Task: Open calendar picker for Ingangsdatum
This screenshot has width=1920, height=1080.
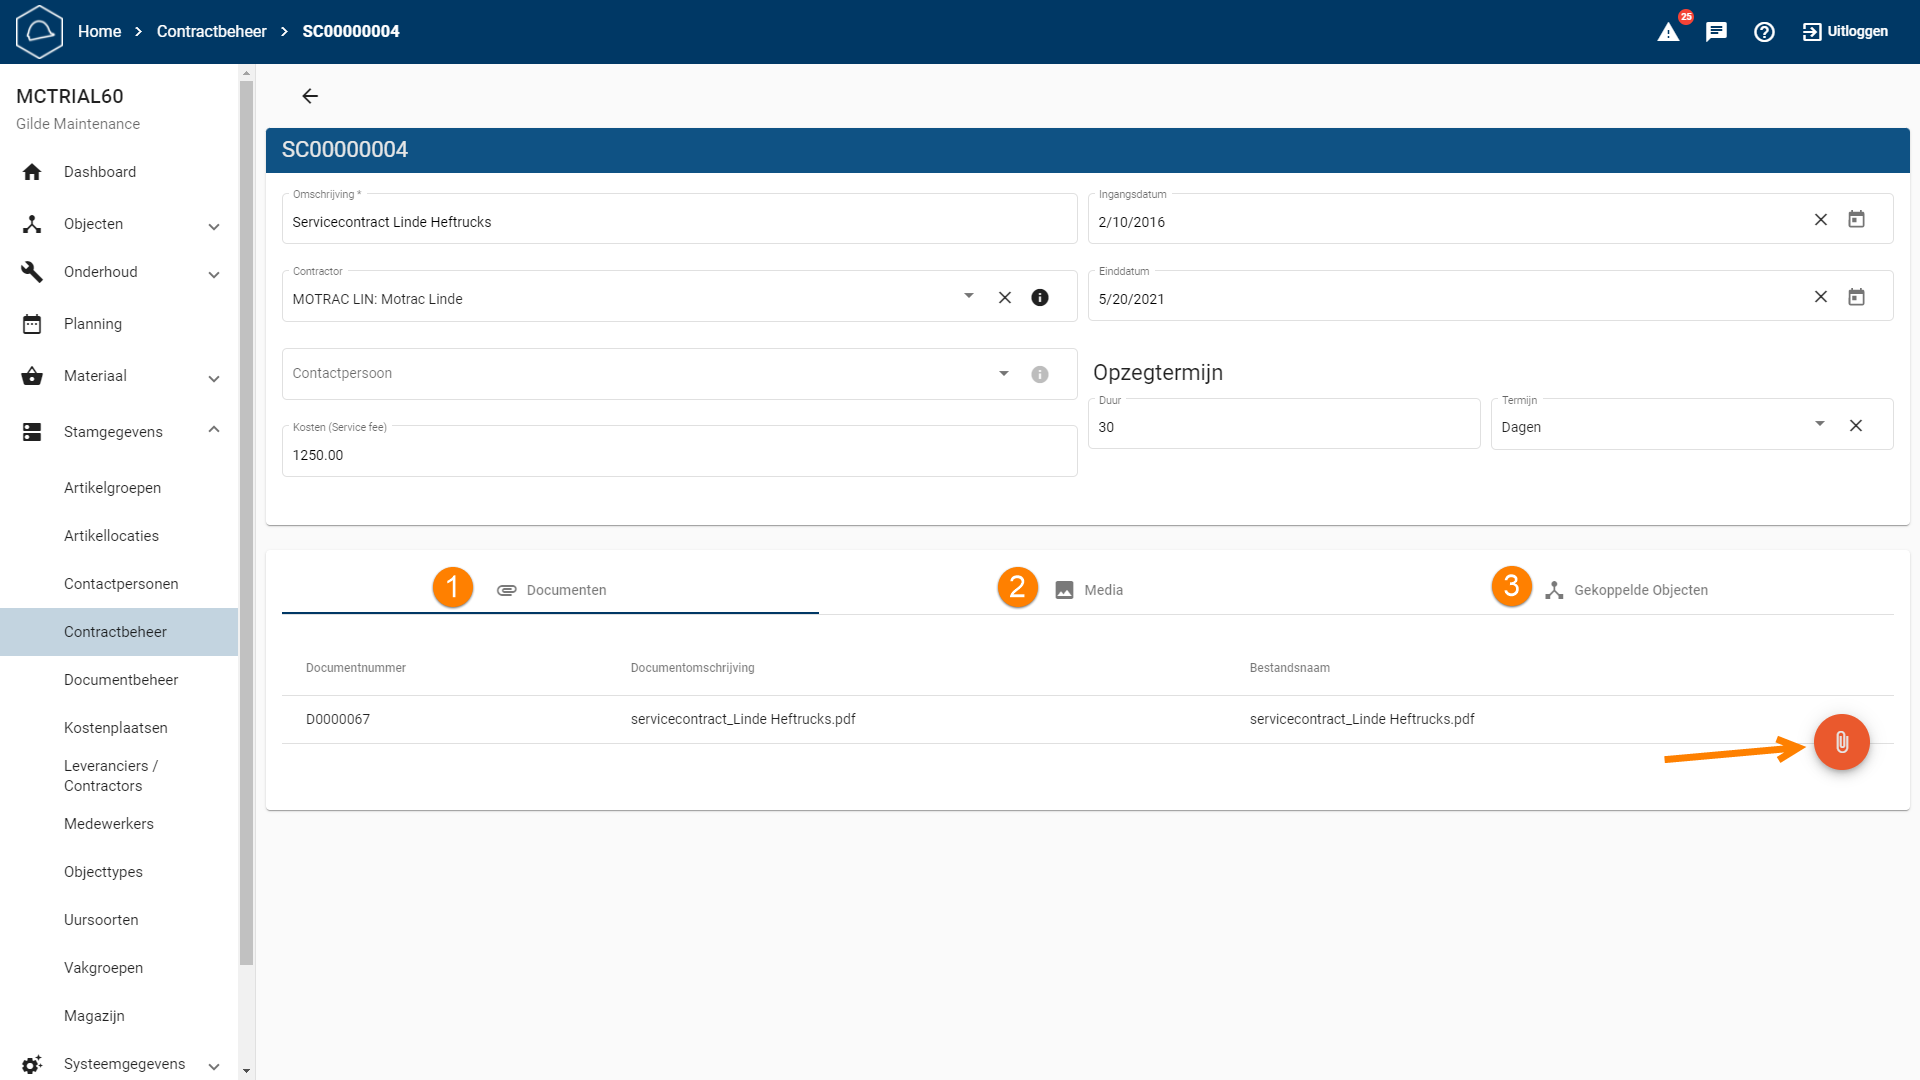Action: (x=1856, y=220)
